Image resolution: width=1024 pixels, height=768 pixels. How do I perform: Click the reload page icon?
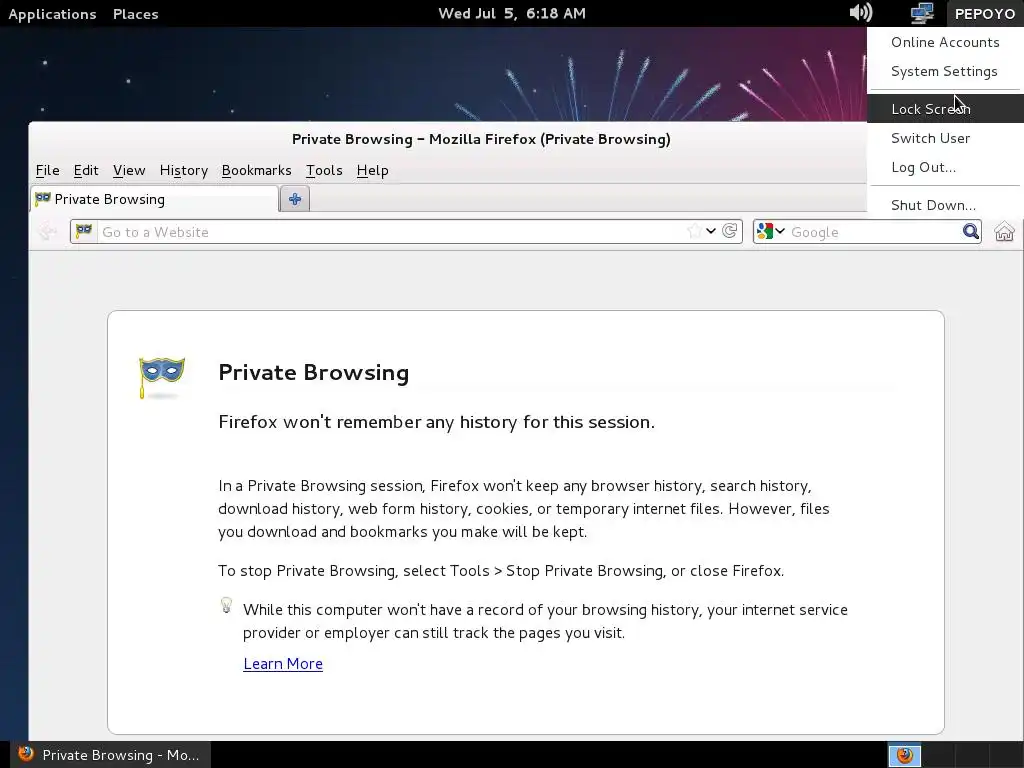click(x=730, y=231)
